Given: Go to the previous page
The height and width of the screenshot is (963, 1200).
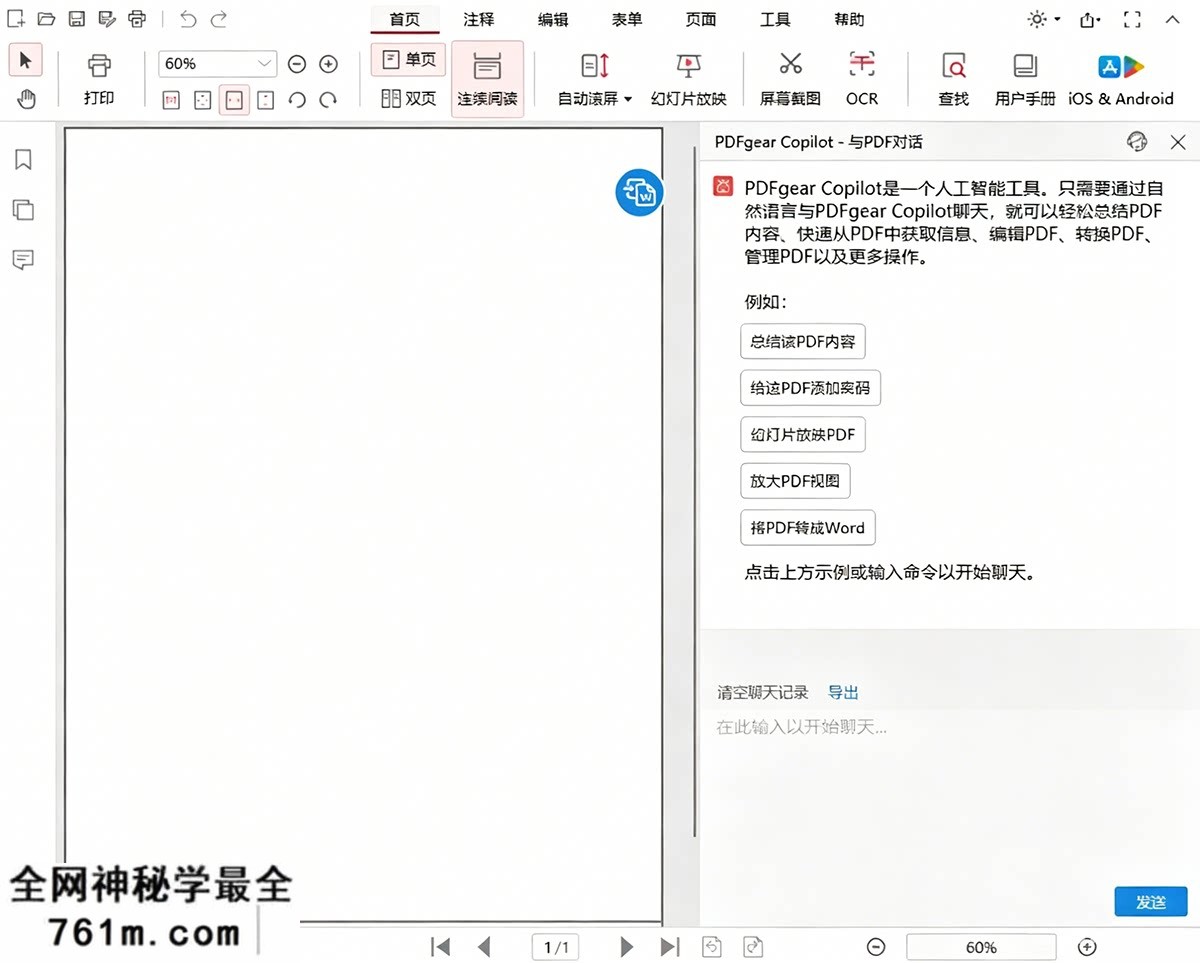Looking at the screenshot, I should point(484,946).
